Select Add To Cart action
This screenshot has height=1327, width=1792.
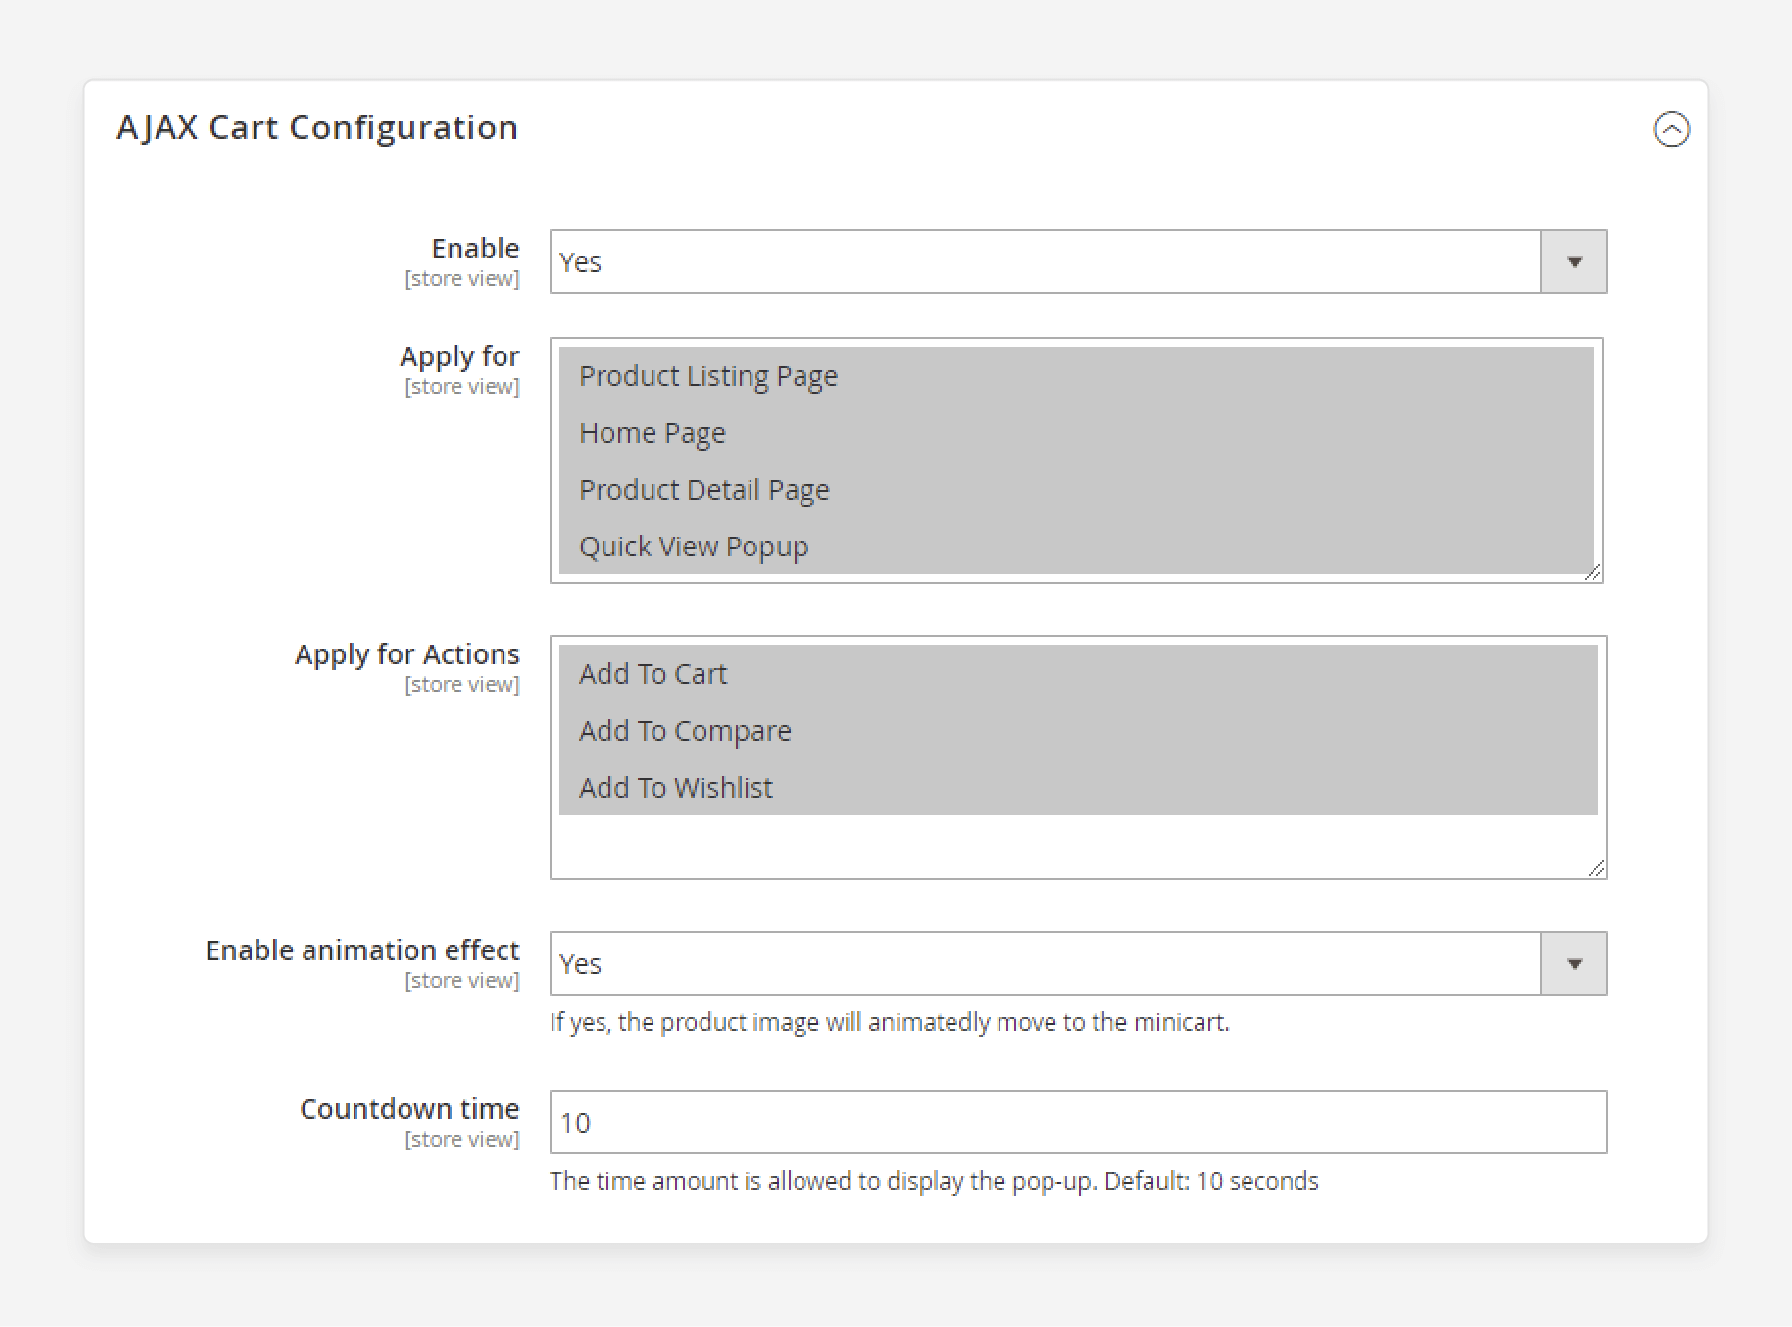tap(1078, 674)
